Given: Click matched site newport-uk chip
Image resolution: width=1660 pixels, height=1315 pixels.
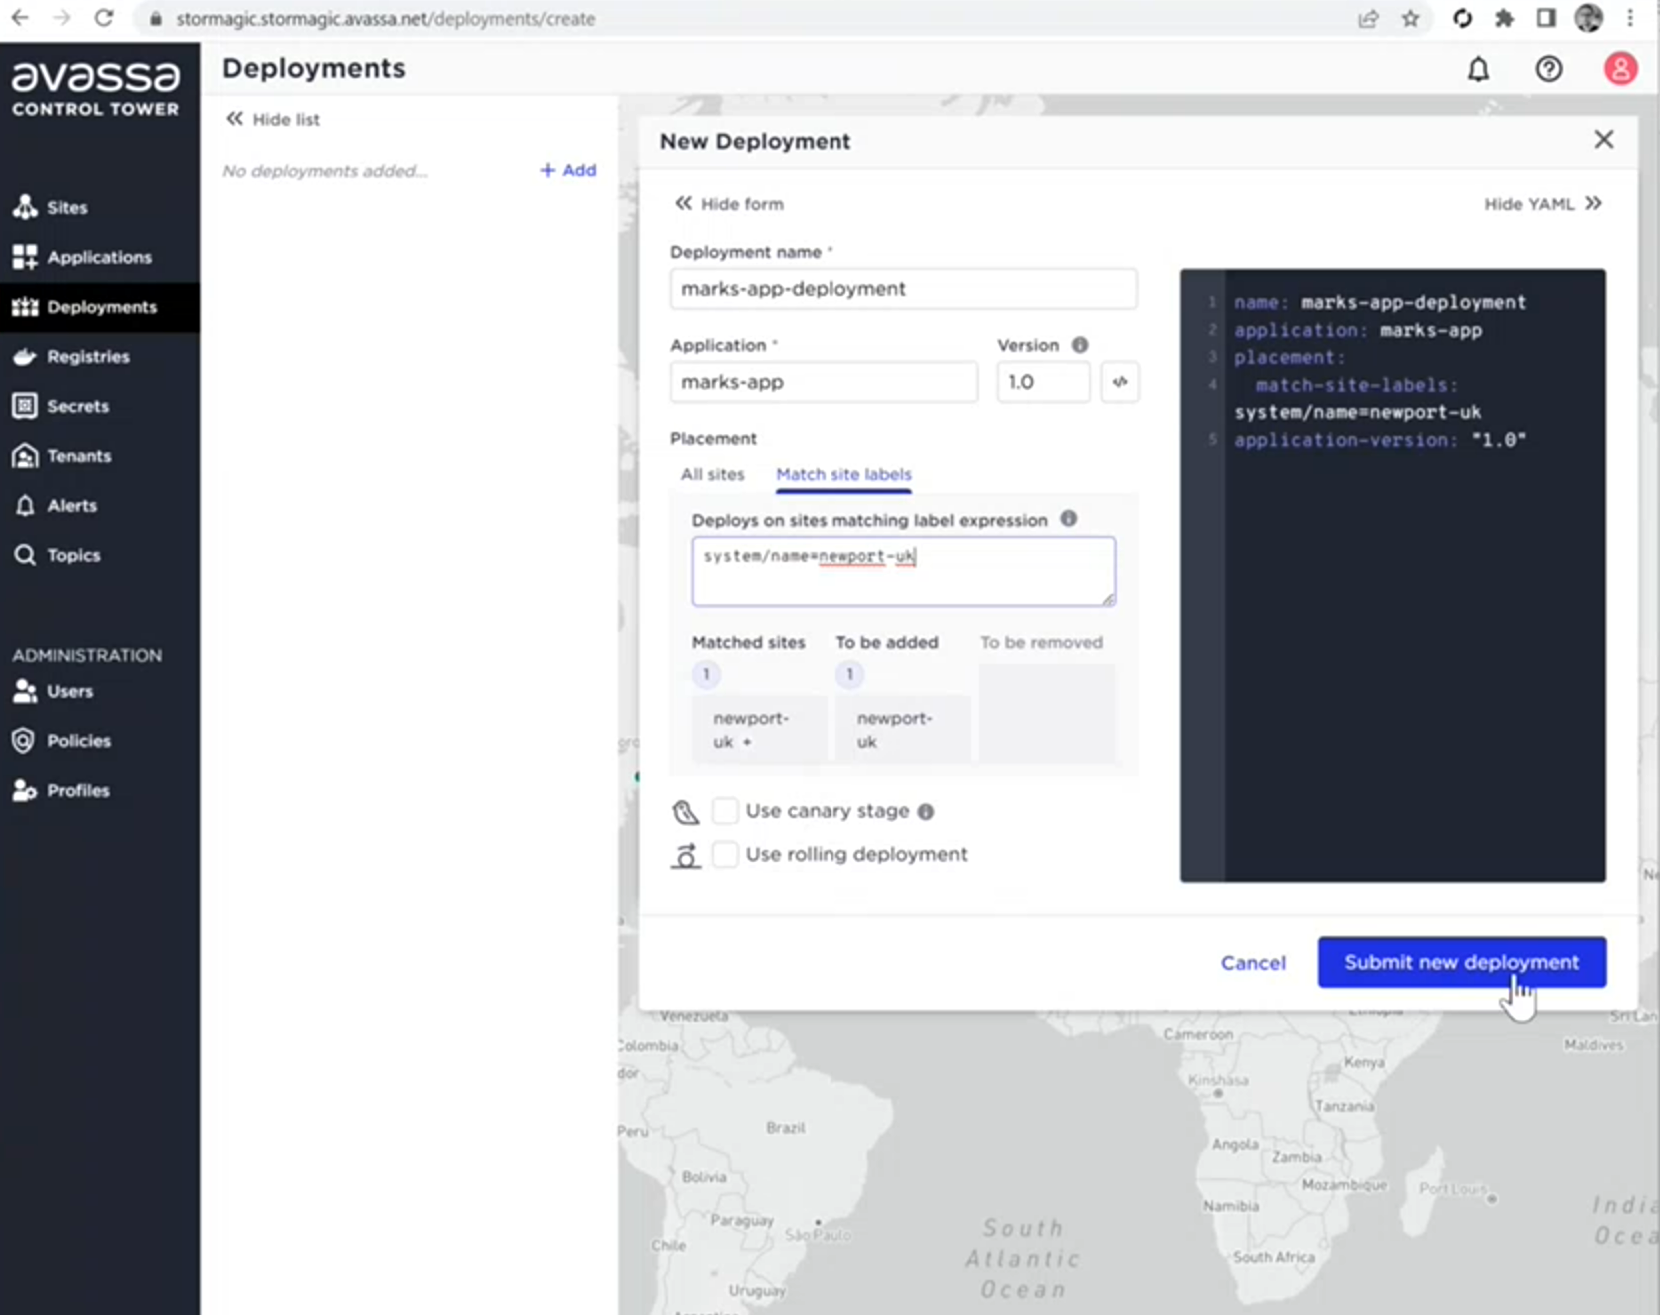Looking at the screenshot, I should tap(759, 730).
